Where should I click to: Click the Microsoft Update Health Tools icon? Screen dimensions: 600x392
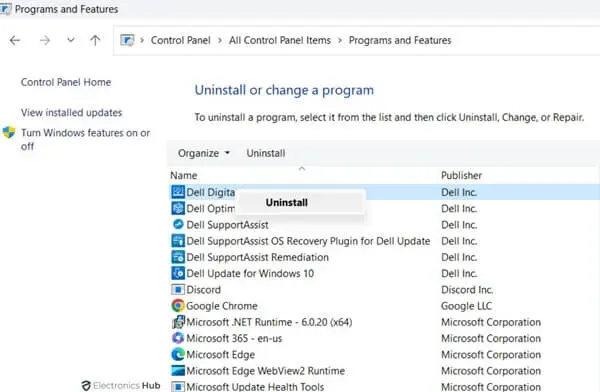click(178, 386)
